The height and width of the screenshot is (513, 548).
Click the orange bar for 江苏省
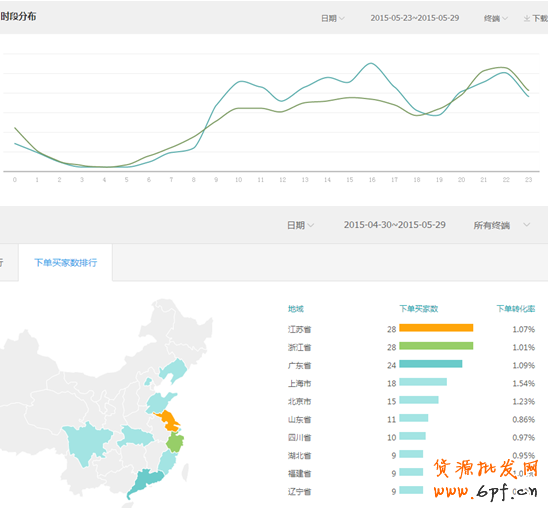[436, 328]
